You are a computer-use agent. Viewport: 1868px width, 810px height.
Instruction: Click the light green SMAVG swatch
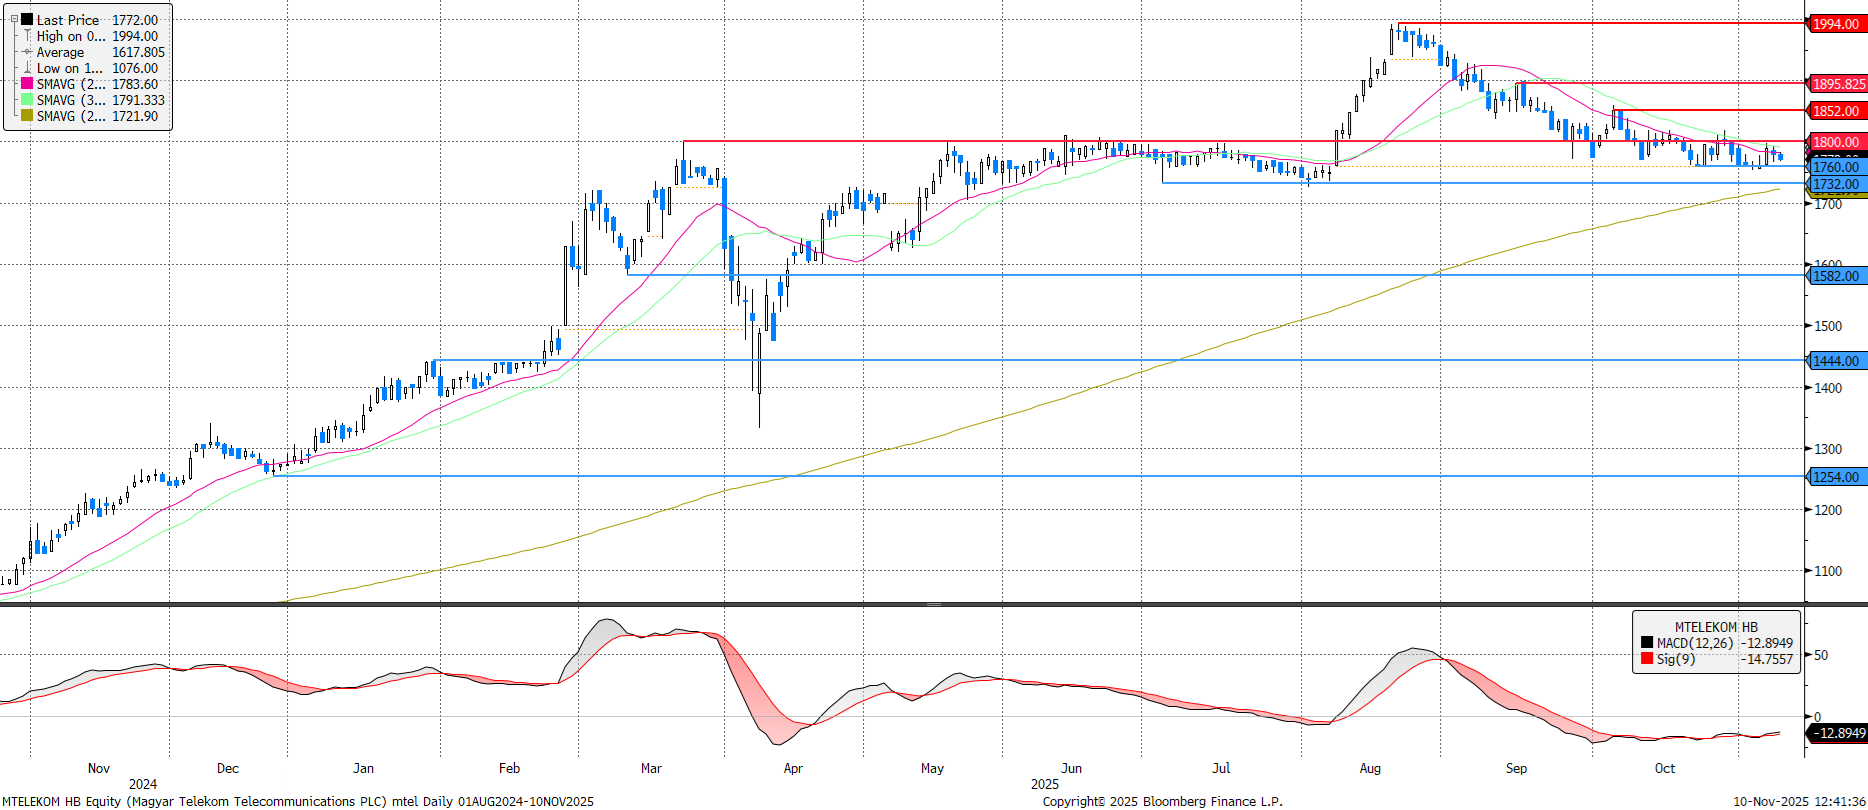click(x=27, y=100)
